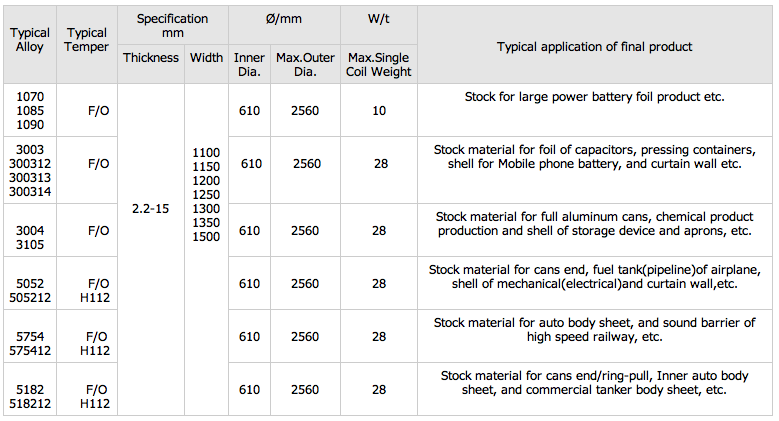Click the cans end/ring-pull application text

point(594,383)
